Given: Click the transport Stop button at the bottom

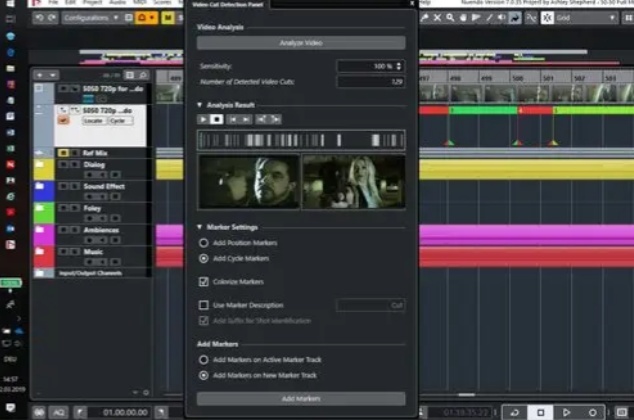Looking at the screenshot, I should (x=540, y=411).
